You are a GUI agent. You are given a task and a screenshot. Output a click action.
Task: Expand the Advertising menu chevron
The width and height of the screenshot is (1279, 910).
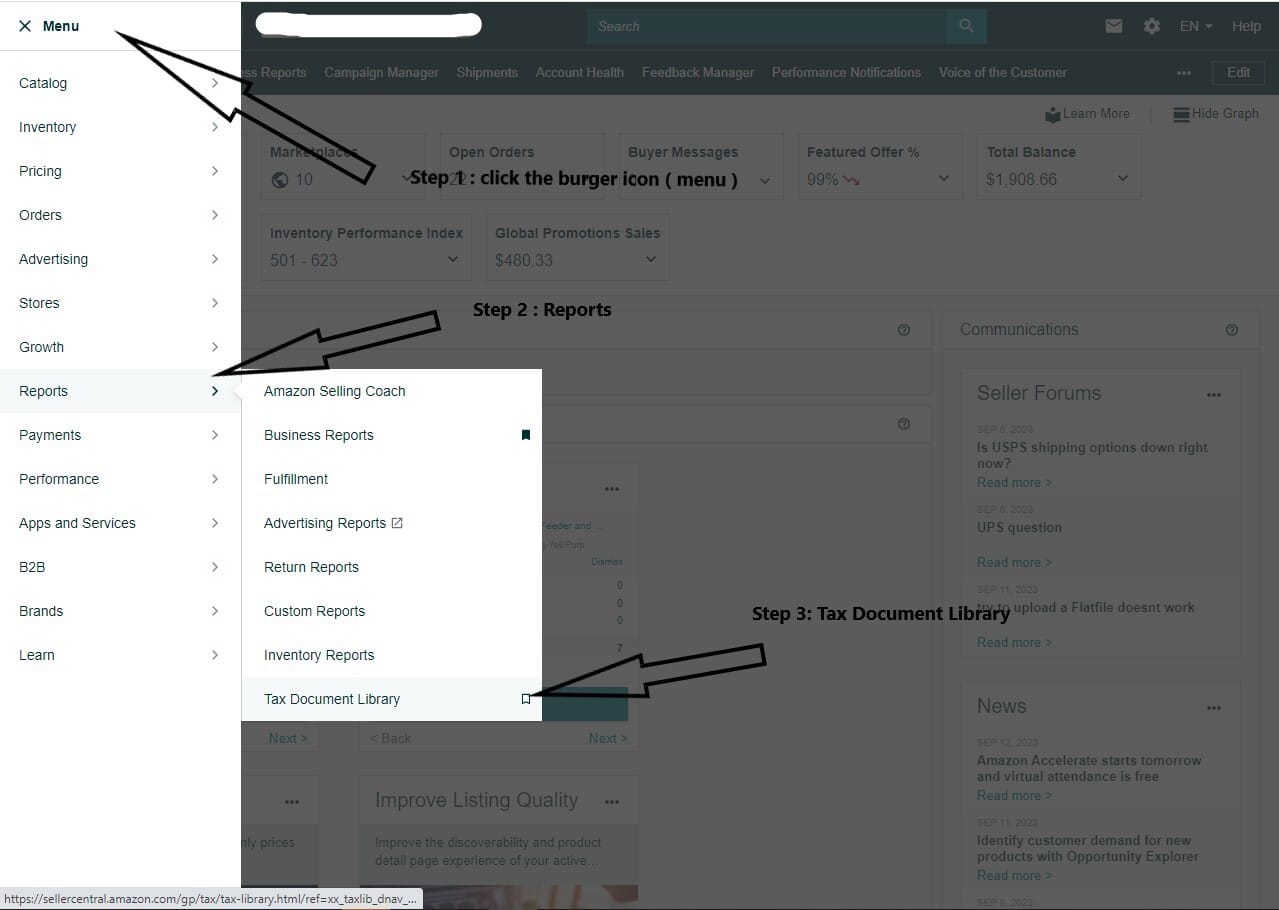[215, 259]
